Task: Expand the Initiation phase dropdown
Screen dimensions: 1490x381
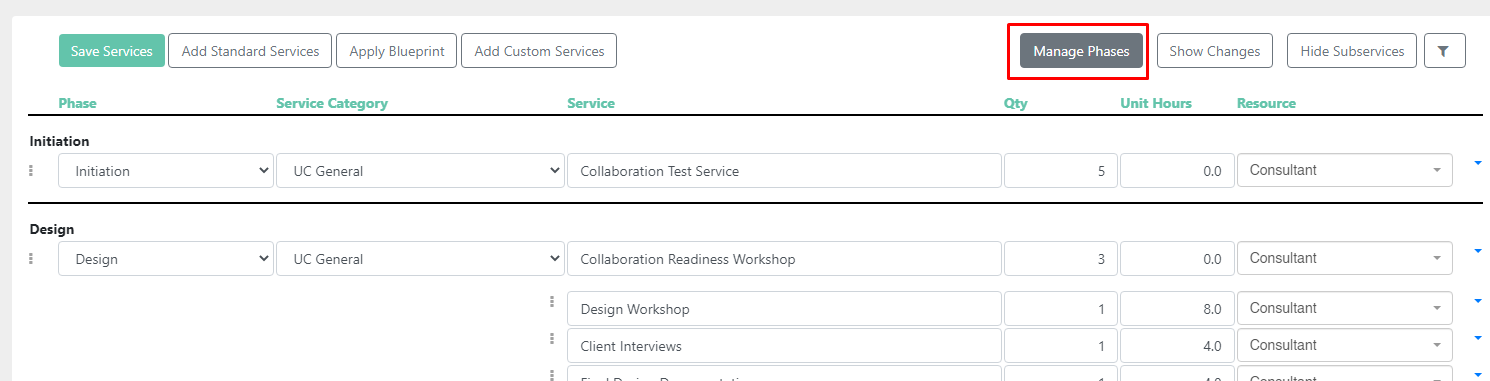Action: 166,171
